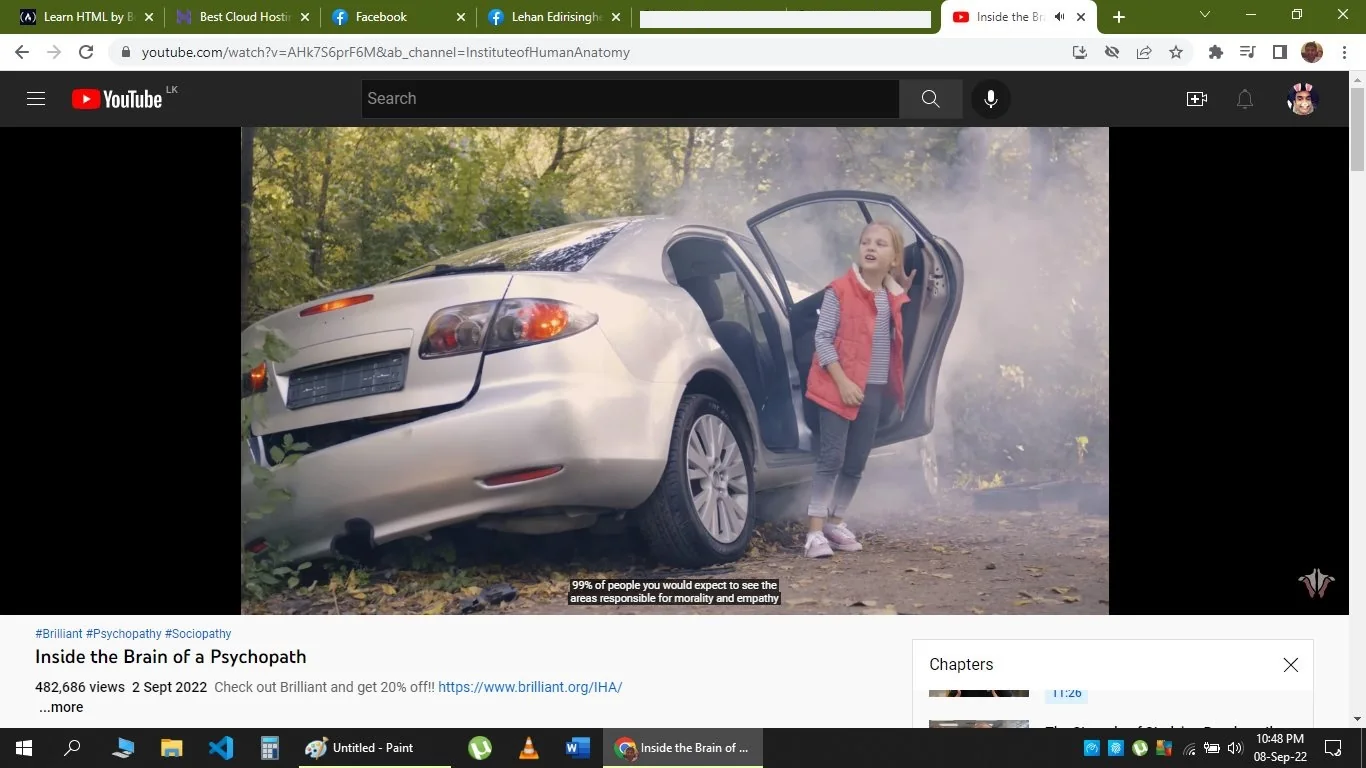Open the YouTube guide hamburger menu
The height and width of the screenshot is (768, 1366).
pyautogui.click(x=36, y=99)
